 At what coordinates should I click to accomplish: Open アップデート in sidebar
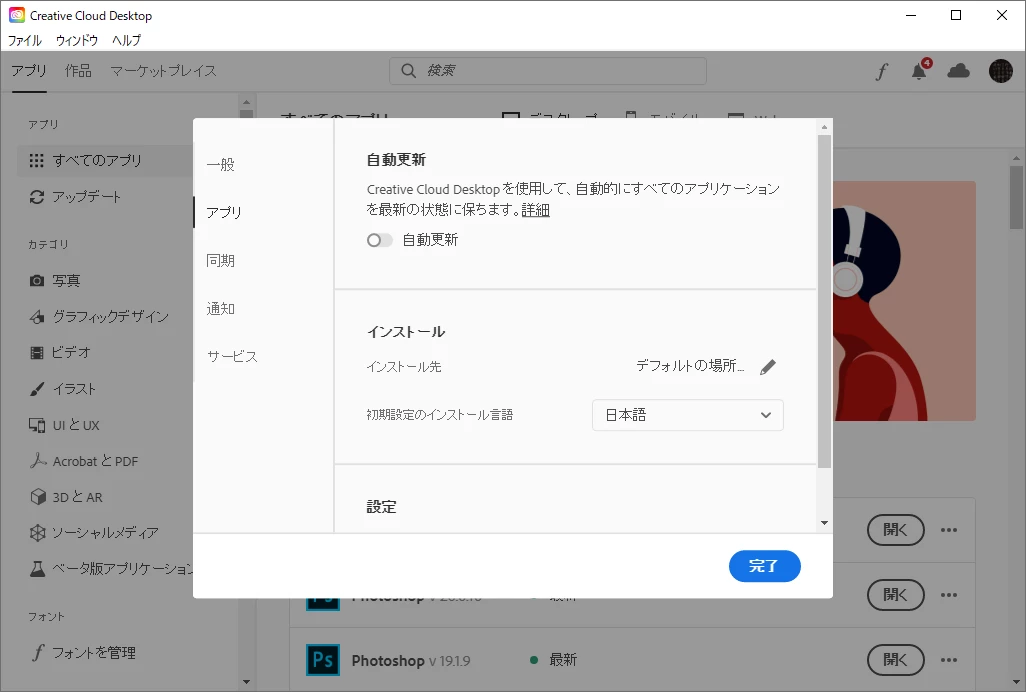coord(75,197)
